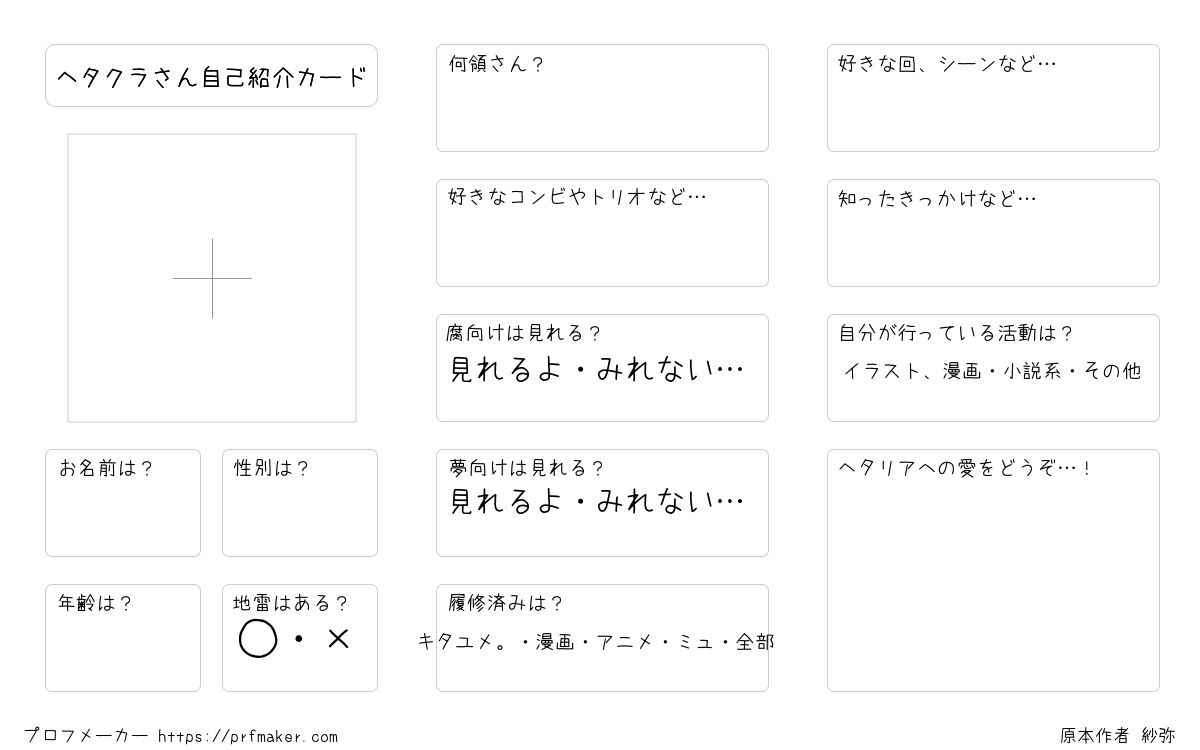This screenshot has width=1200, height=750.
Task: Click the お名前は？ field
Action: click(x=123, y=503)
